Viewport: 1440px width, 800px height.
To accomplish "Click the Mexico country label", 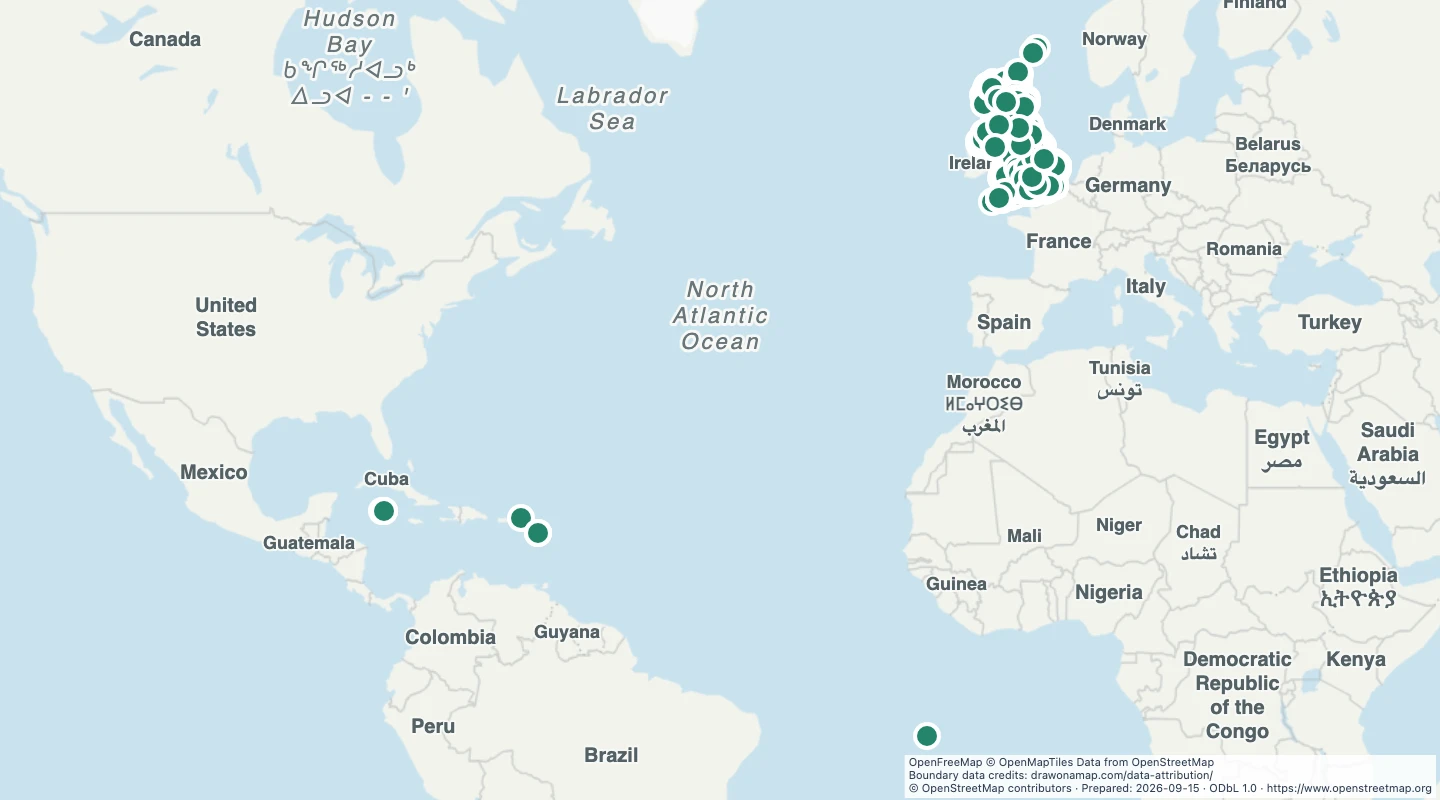I will [x=214, y=472].
